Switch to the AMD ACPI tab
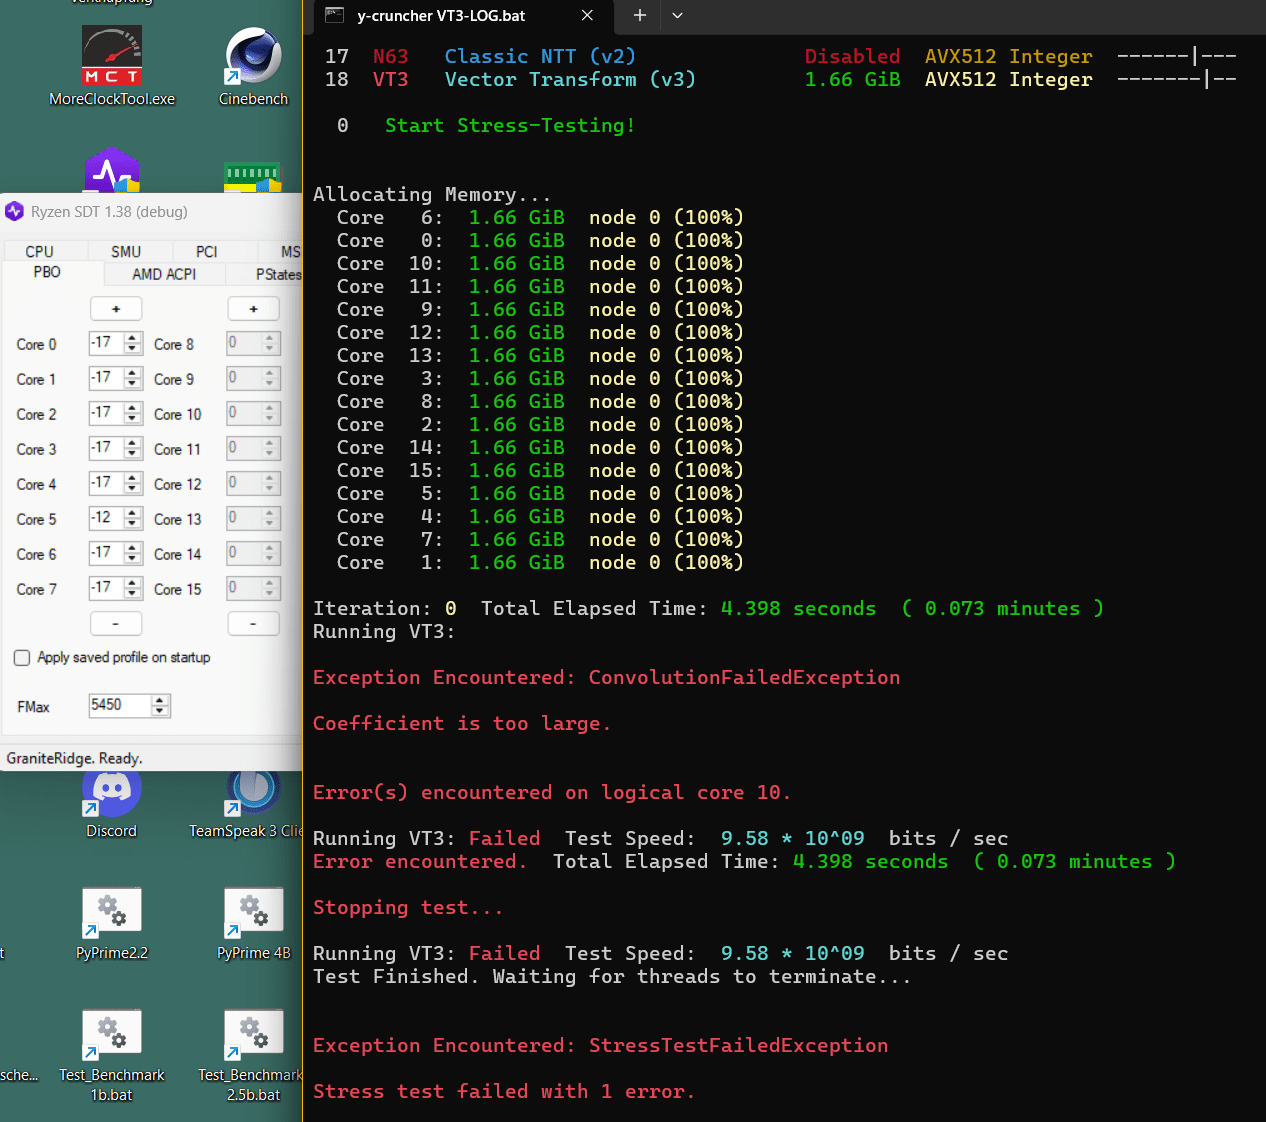The height and width of the screenshot is (1122, 1266). (164, 274)
